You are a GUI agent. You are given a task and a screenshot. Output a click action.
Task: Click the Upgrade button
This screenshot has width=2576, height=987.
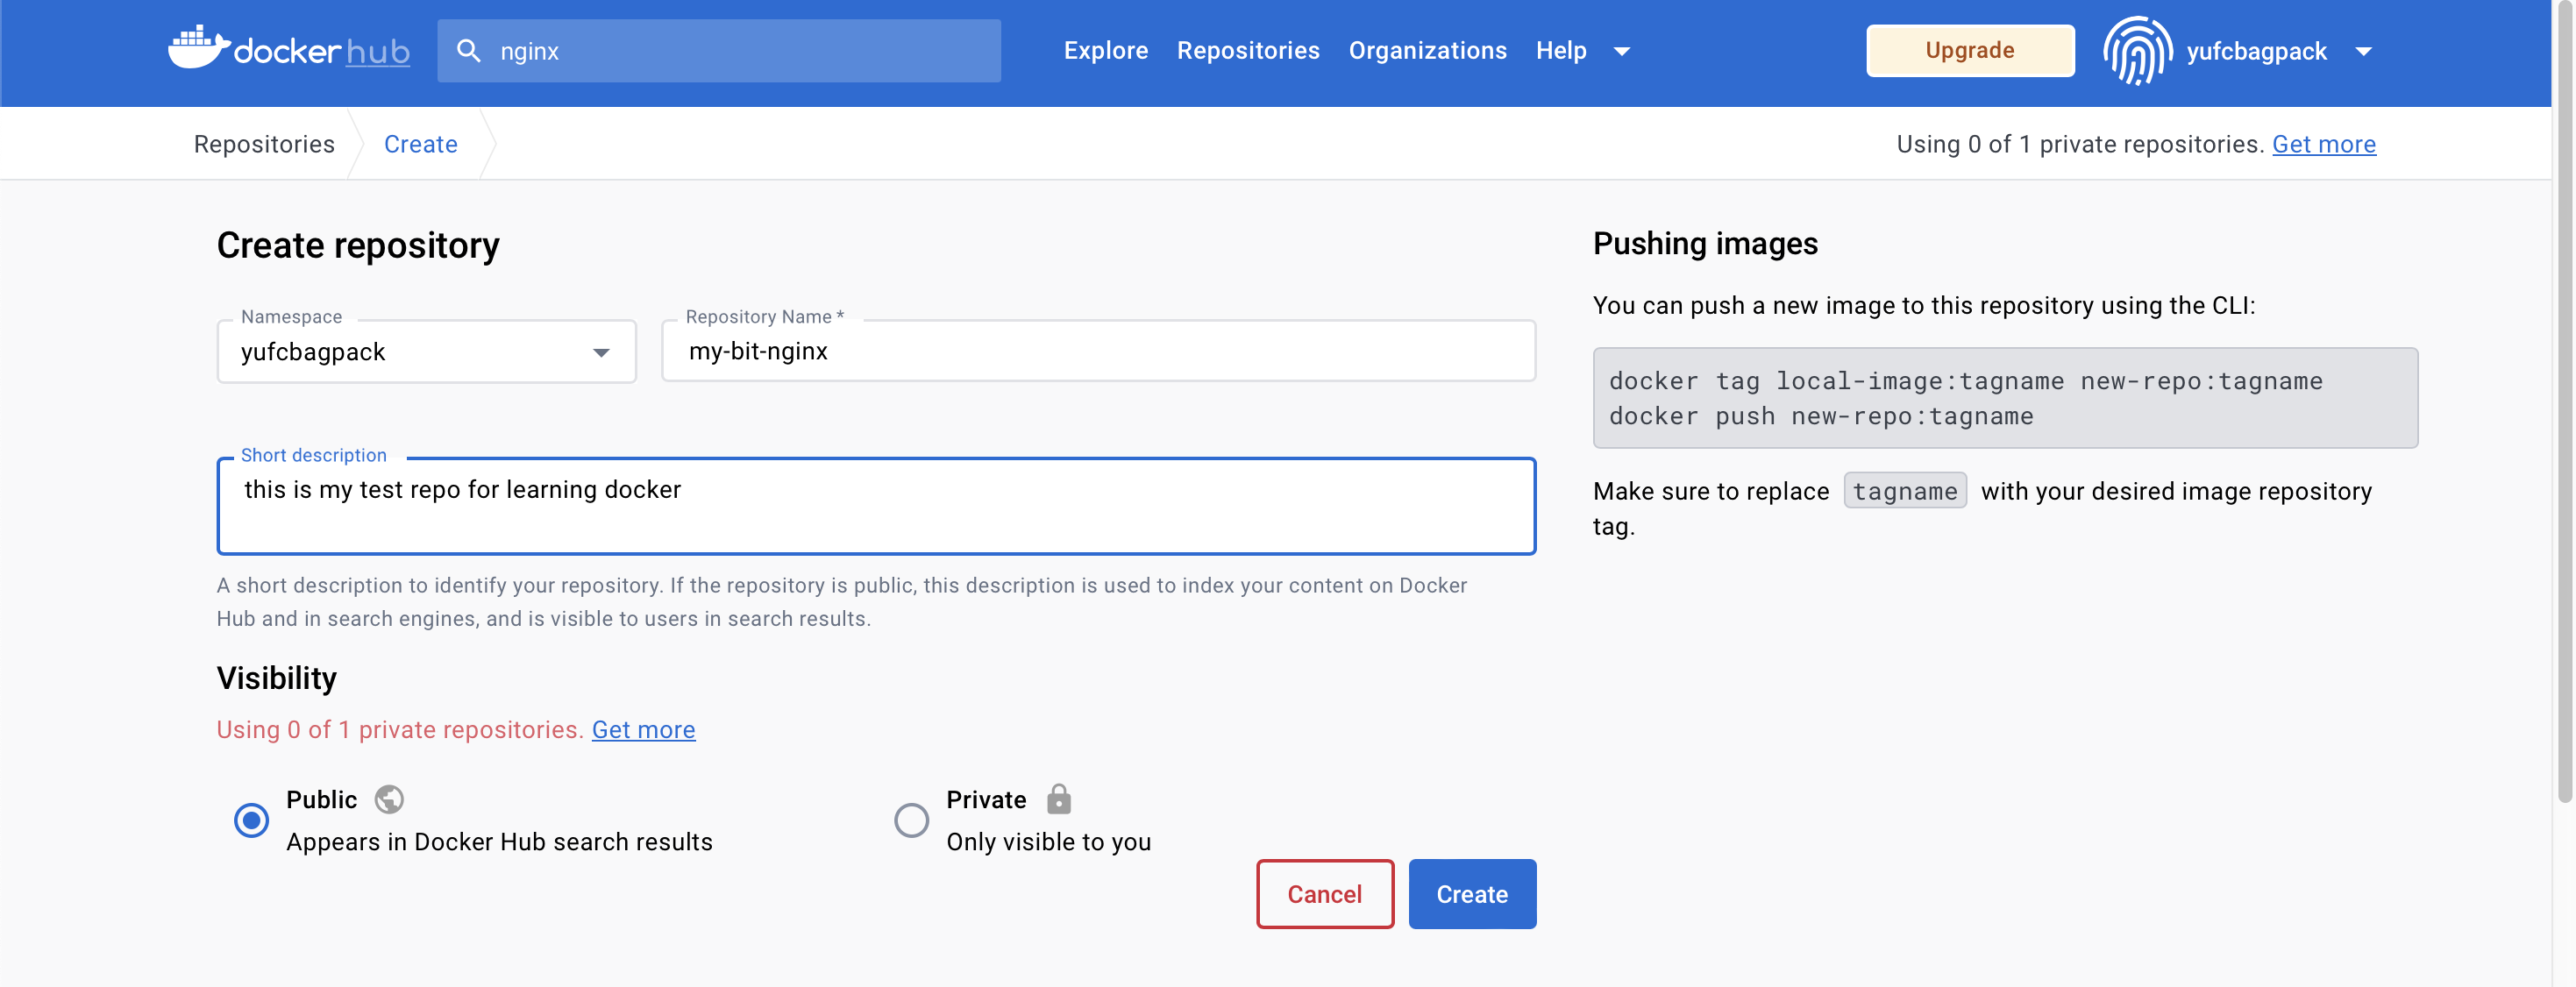pyautogui.click(x=1969, y=51)
